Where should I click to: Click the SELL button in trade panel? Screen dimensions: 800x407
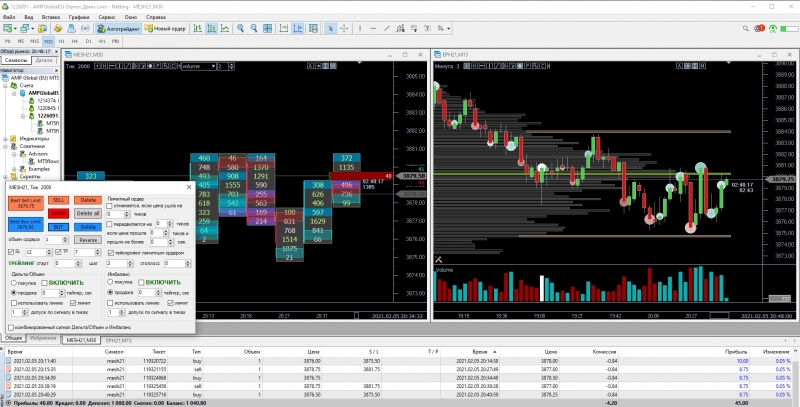(59, 200)
